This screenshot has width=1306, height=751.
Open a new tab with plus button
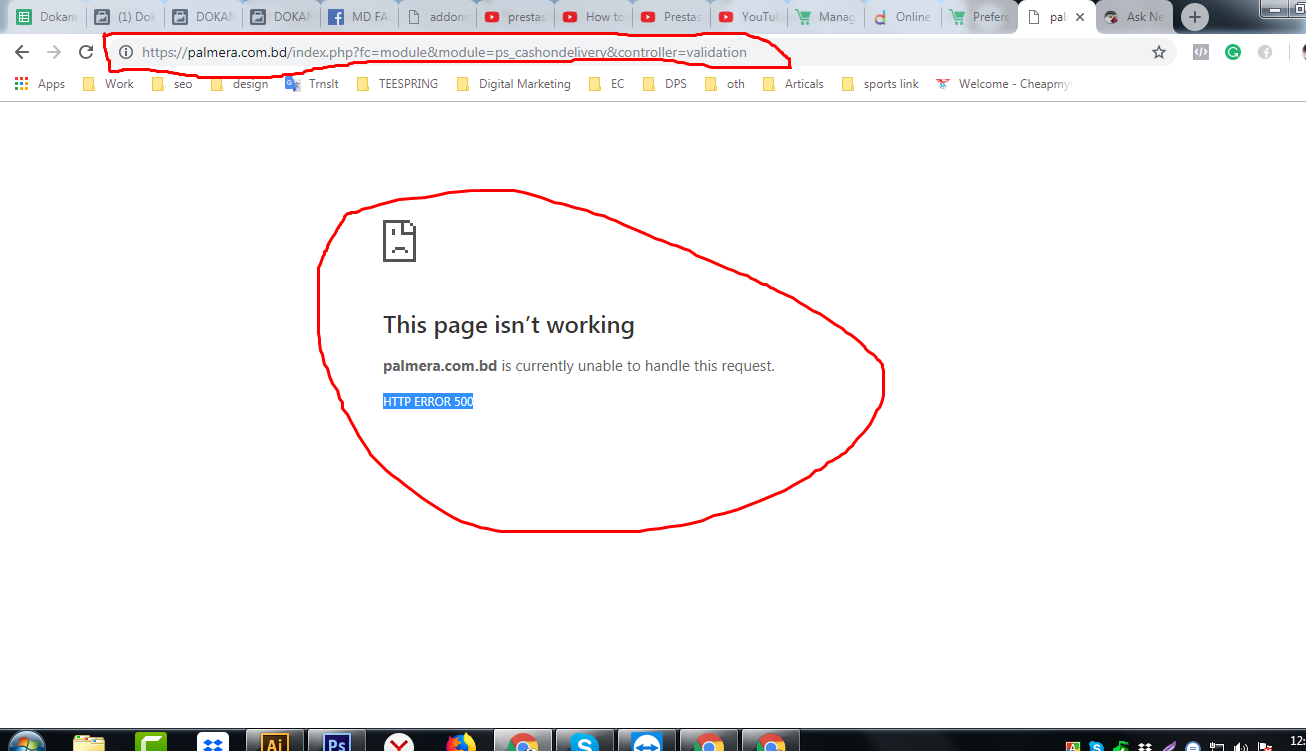[1194, 17]
